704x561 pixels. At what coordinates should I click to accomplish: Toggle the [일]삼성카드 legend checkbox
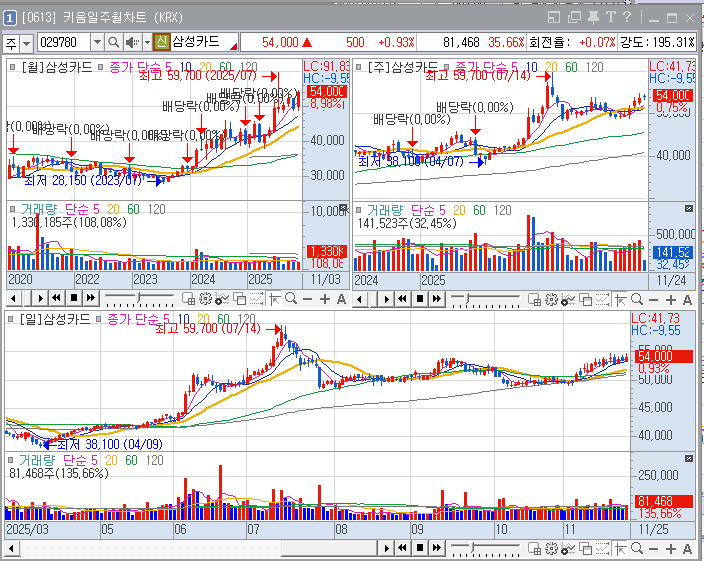tap(11, 319)
